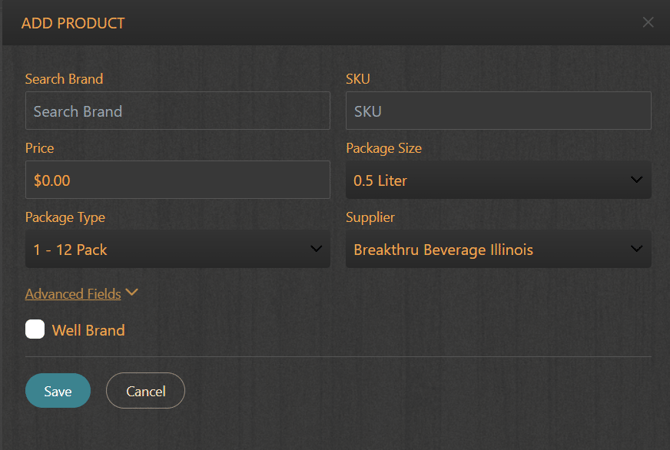Click the chevron arrow in Package Size
Viewport: 670px width, 450px height.
coord(636,180)
